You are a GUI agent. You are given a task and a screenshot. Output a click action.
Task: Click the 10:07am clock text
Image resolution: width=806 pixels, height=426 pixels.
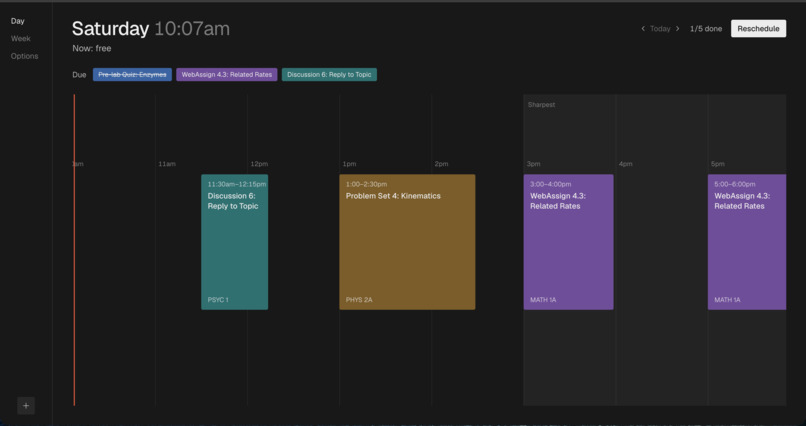pos(192,29)
